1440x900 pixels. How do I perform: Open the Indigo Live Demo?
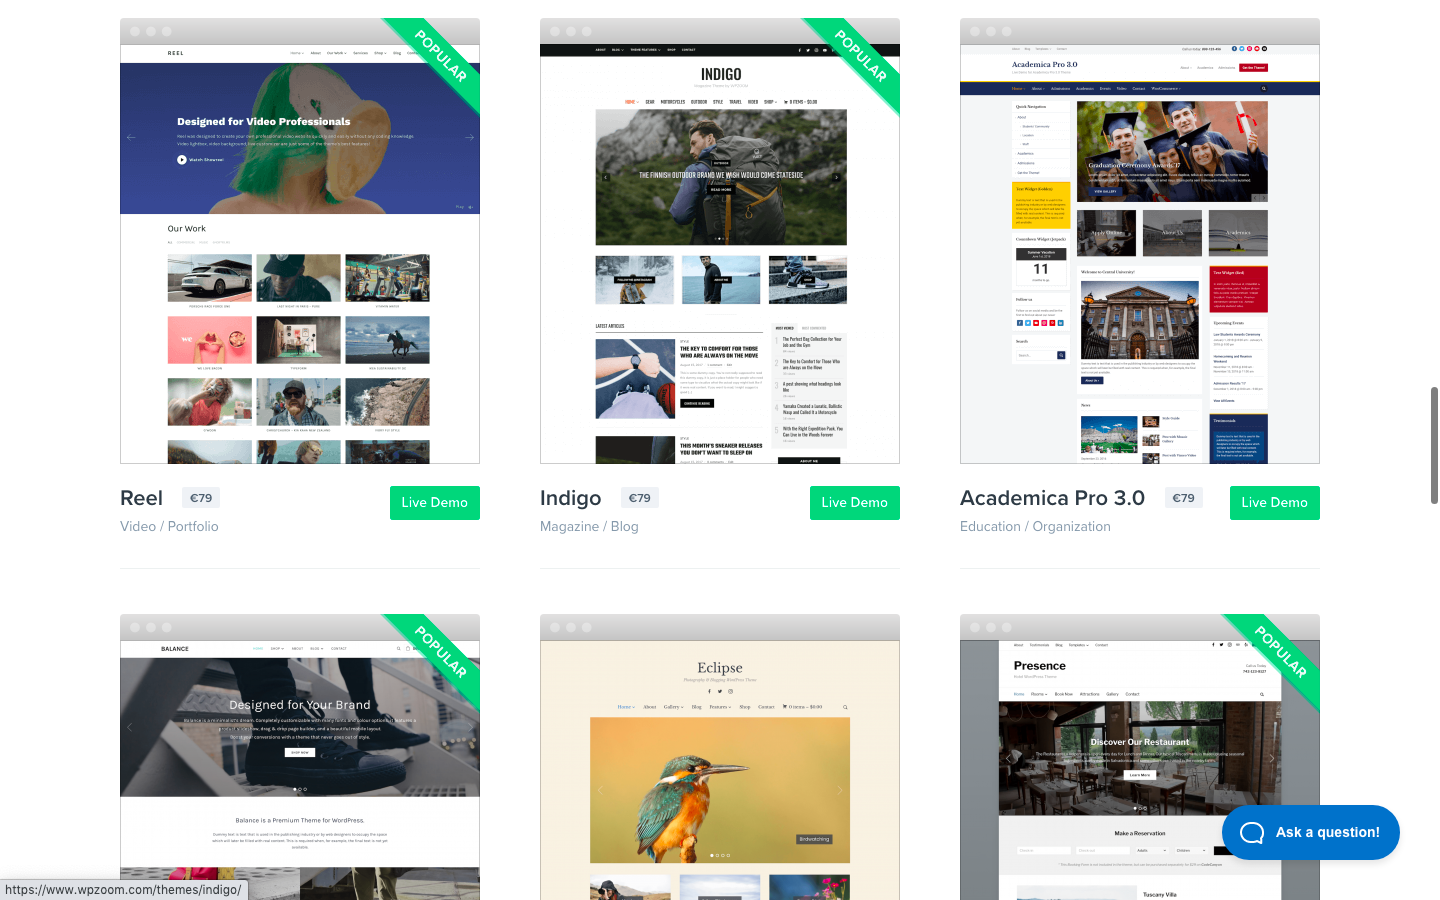(x=855, y=503)
